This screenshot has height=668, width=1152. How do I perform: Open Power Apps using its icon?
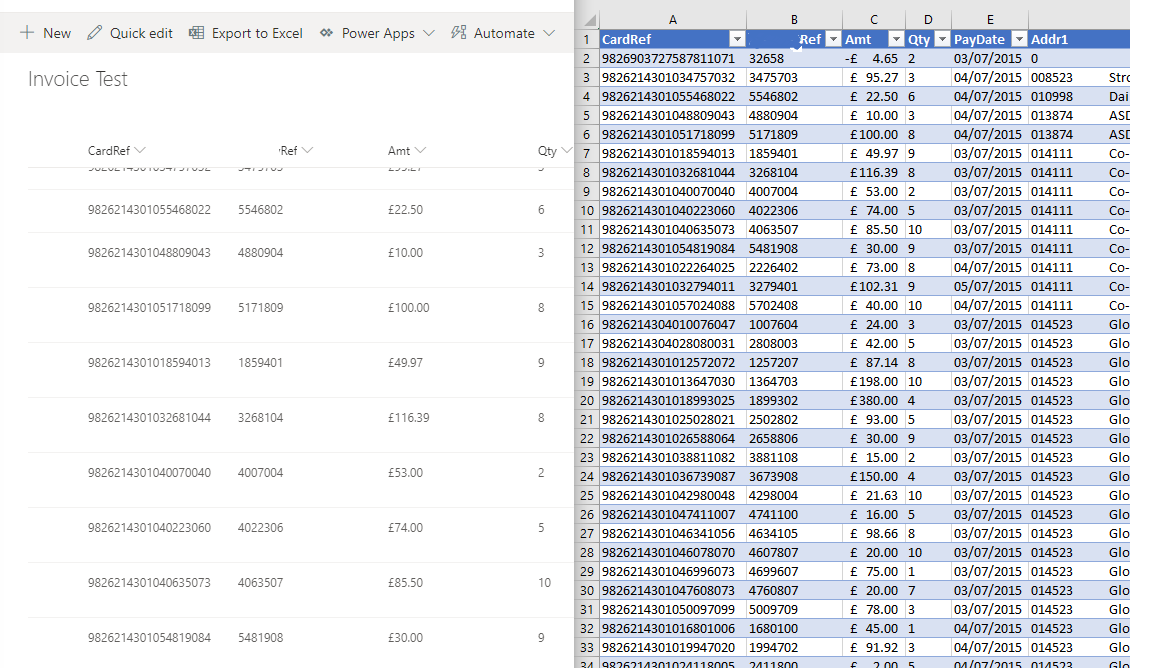pos(325,33)
